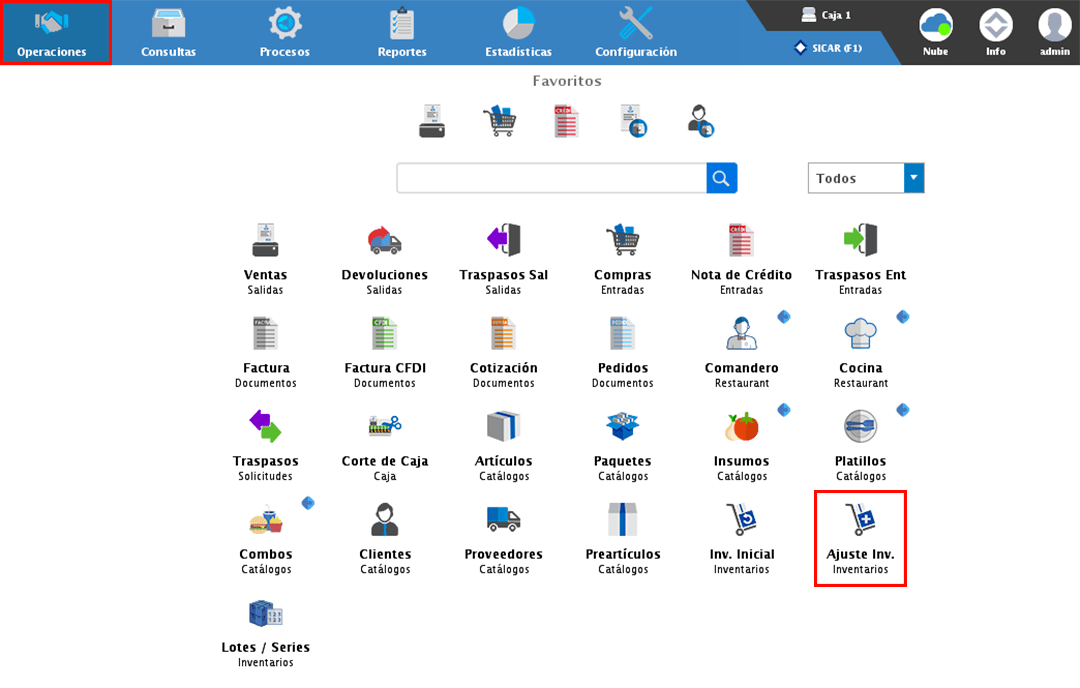This screenshot has width=1080, height=688.
Task: Open Devoluciones truck icon
Action: pos(384,241)
